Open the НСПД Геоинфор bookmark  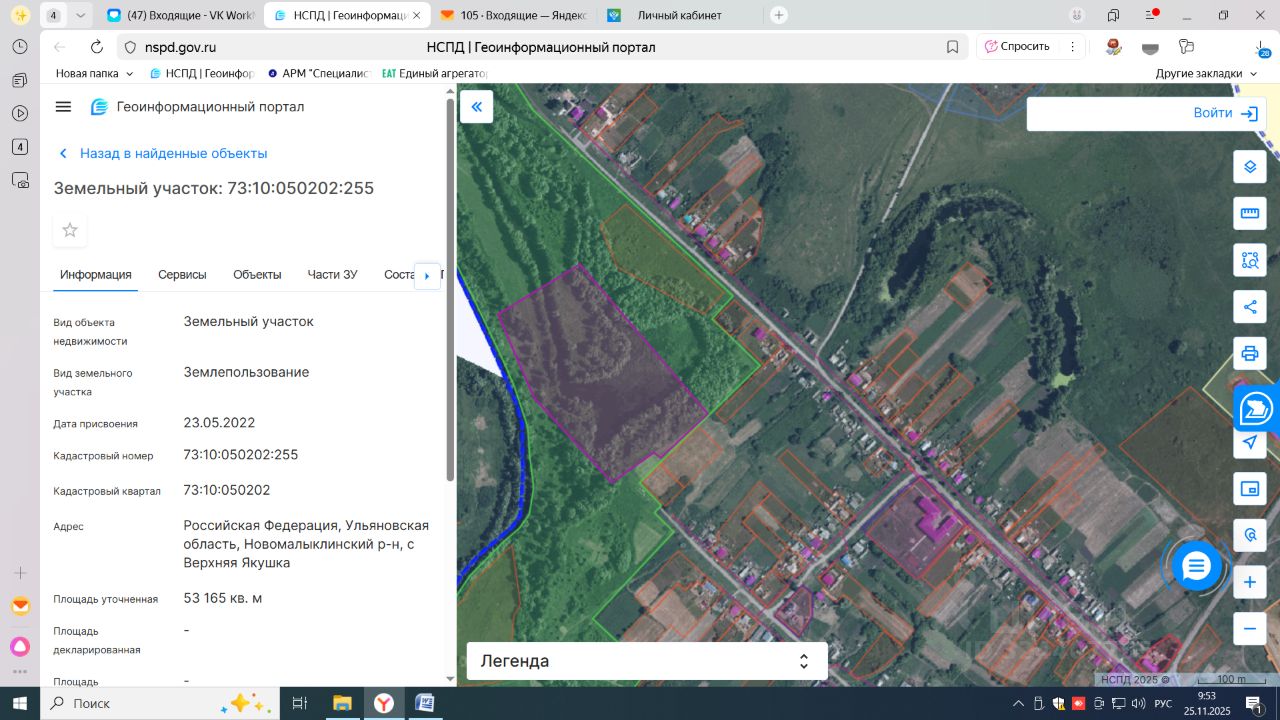[x=202, y=73]
